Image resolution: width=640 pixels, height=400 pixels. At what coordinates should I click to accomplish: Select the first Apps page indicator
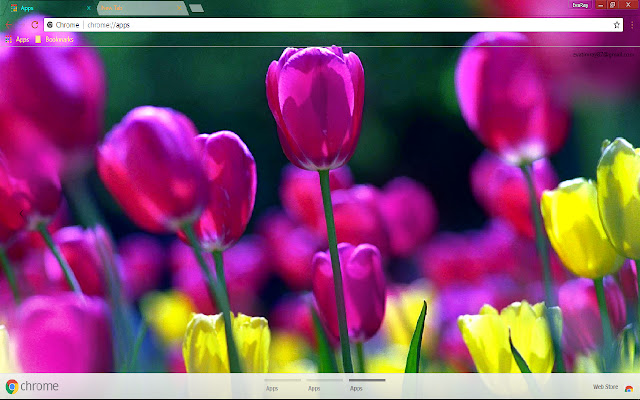[x=282, y=385]
